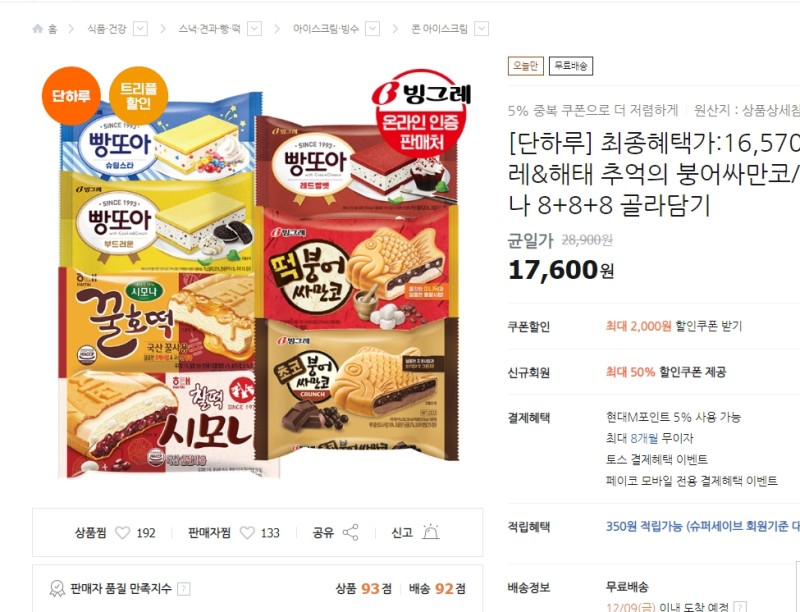The height and width of the screenshot is (612, 800).
Task: Click 최대 2,000원 할인쿠폰 받기 link
Action: 673,326
